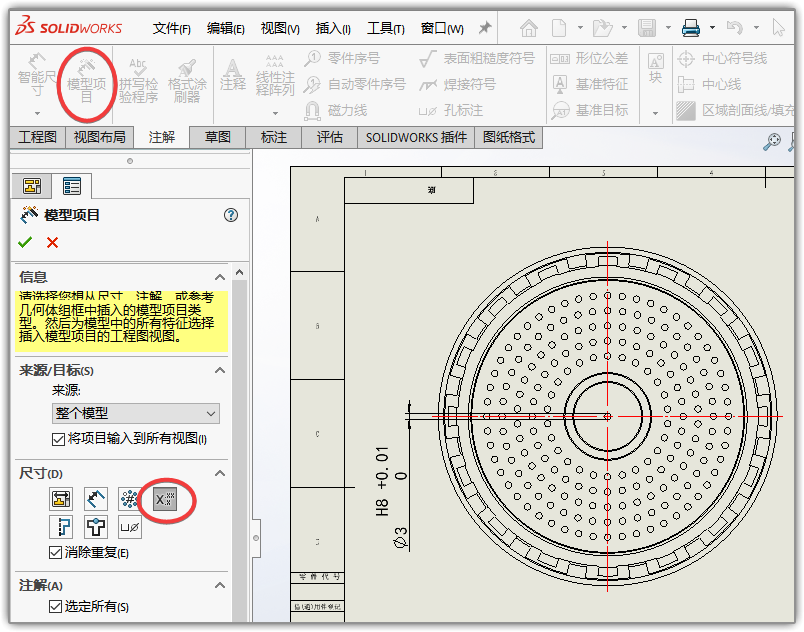Collapse the 信息 section
The width and height of the screenshot is (804, 632).
point(222,277)
